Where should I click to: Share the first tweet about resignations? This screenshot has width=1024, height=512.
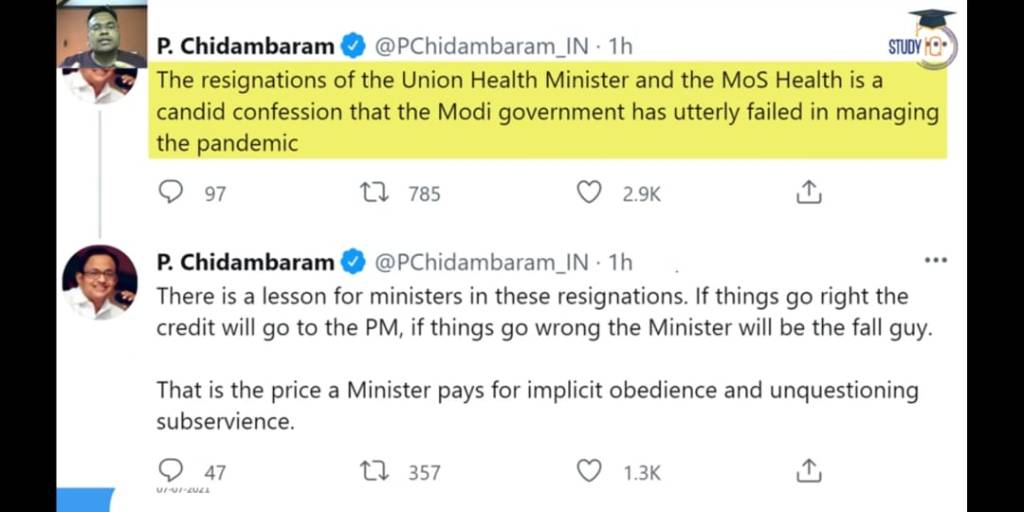click(x=808, y=192)
